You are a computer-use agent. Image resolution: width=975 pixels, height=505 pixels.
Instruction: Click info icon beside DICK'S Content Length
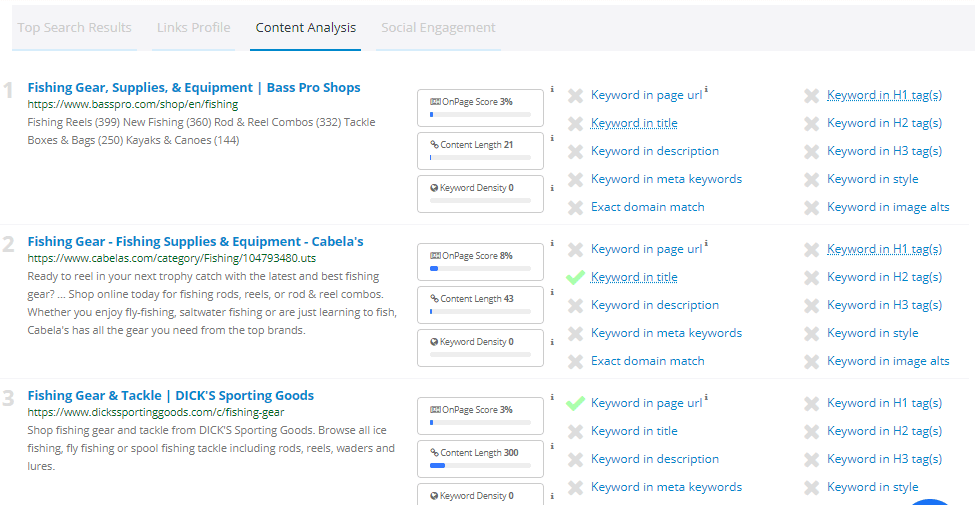[552, 447]
